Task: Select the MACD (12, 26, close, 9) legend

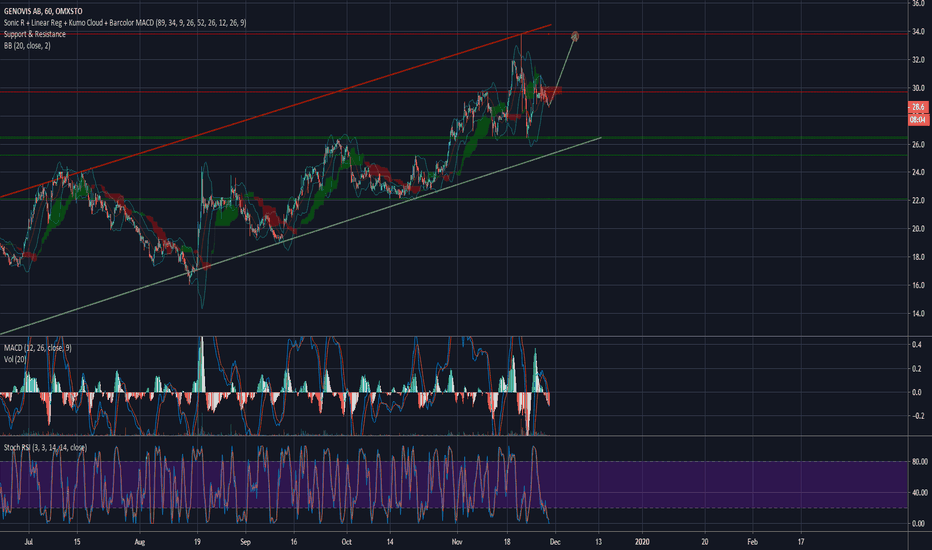Action: click(x=37, y=347)
